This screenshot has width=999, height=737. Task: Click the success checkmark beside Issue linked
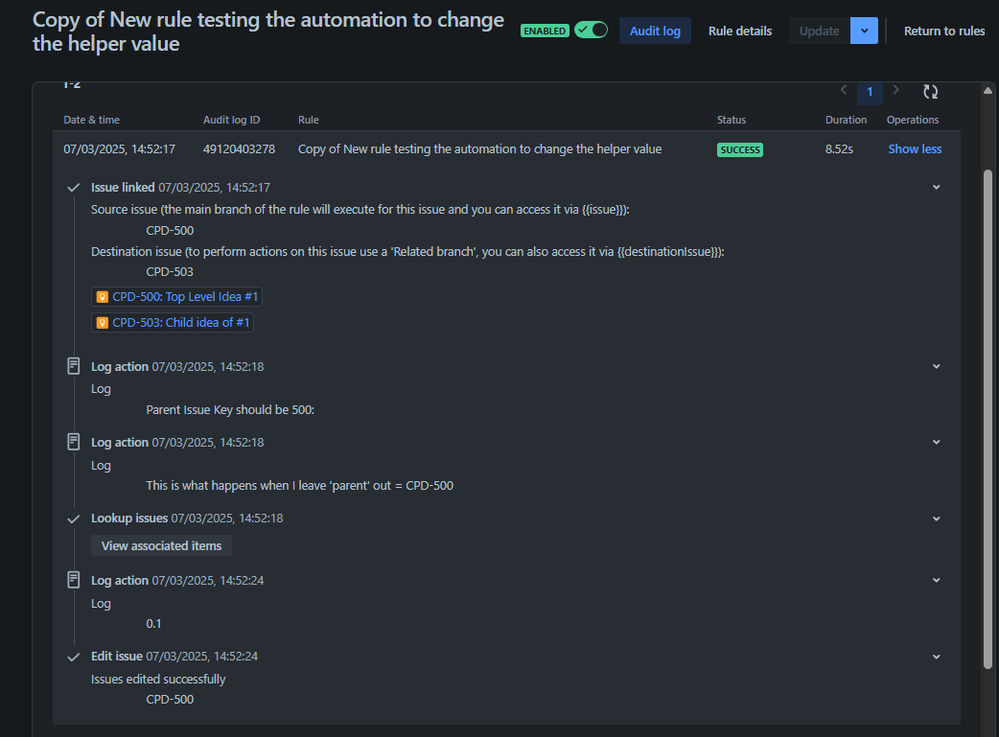pos(73,186)
